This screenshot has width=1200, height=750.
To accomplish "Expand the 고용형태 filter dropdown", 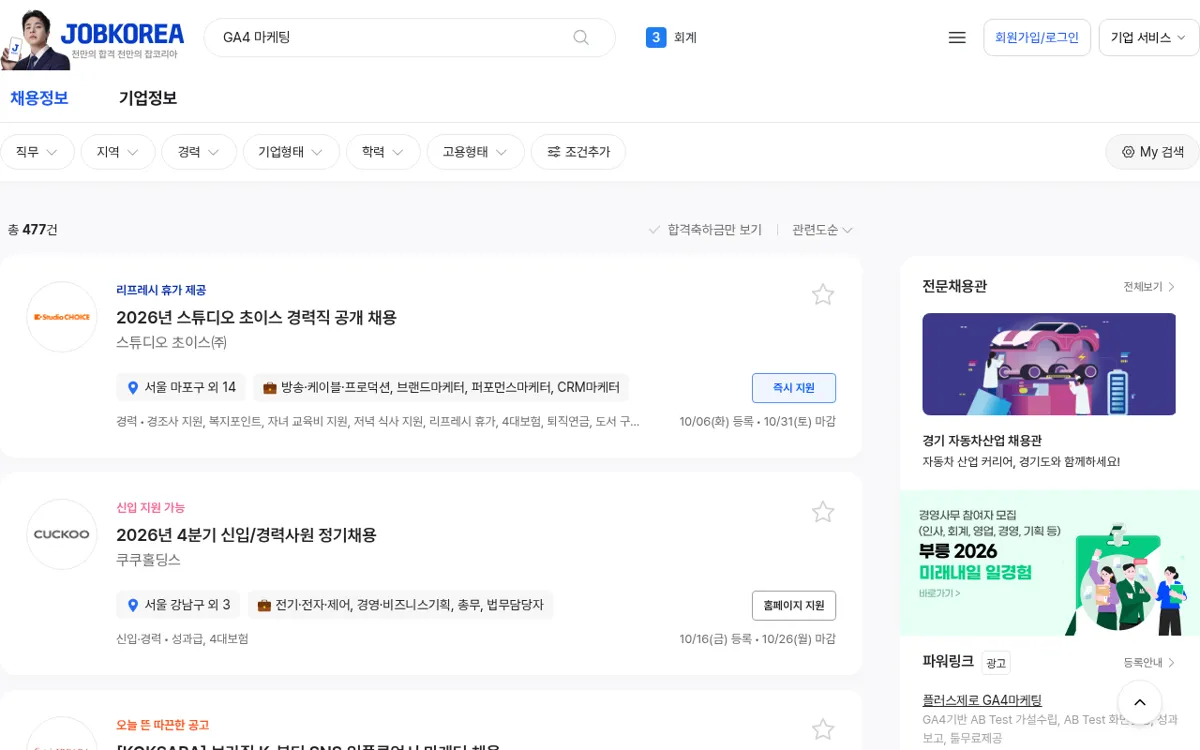I will pyautogui.click(x=475, y=152).
